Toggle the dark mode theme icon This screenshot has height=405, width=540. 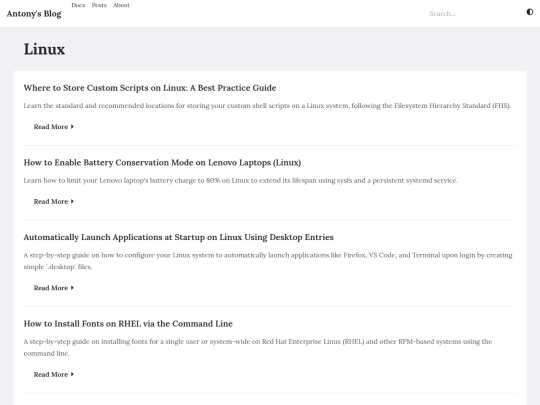(x=530, y=12)
